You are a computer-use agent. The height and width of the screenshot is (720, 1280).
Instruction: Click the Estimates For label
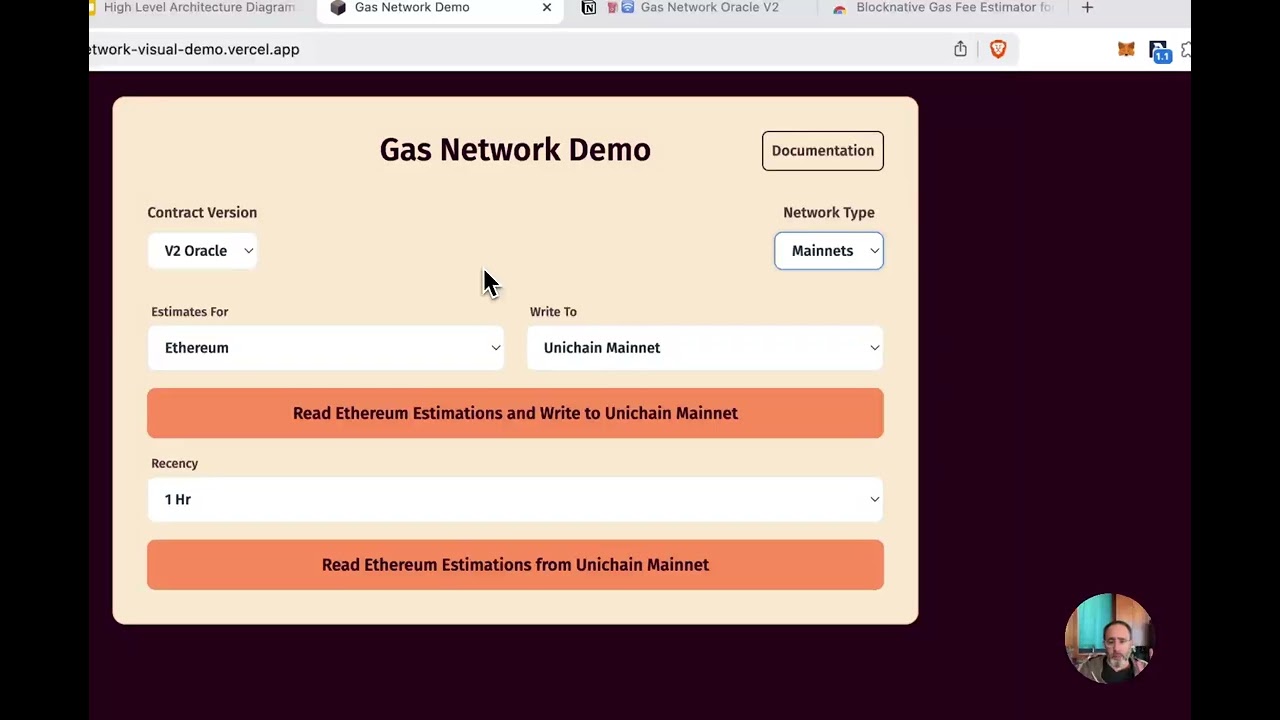190,312
